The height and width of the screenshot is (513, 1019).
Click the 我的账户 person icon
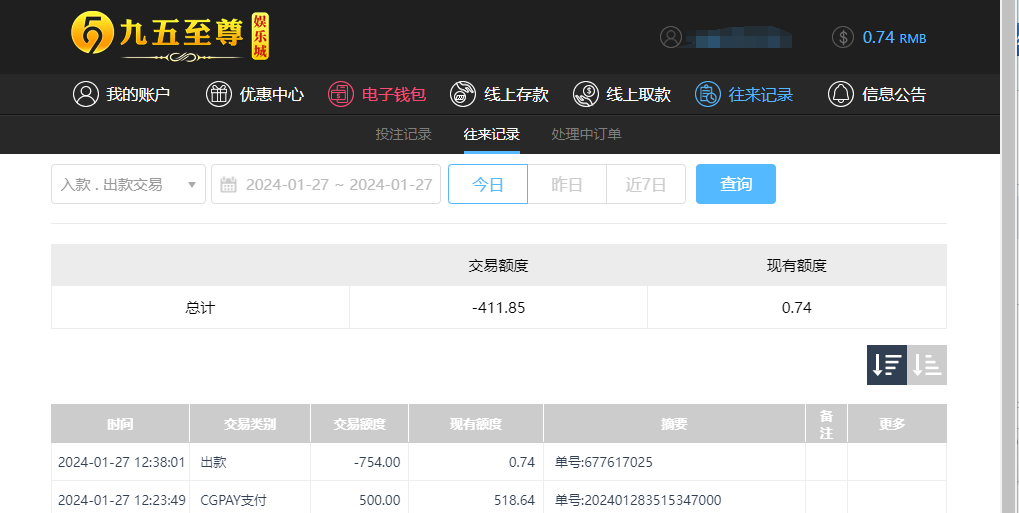point(86,94)
